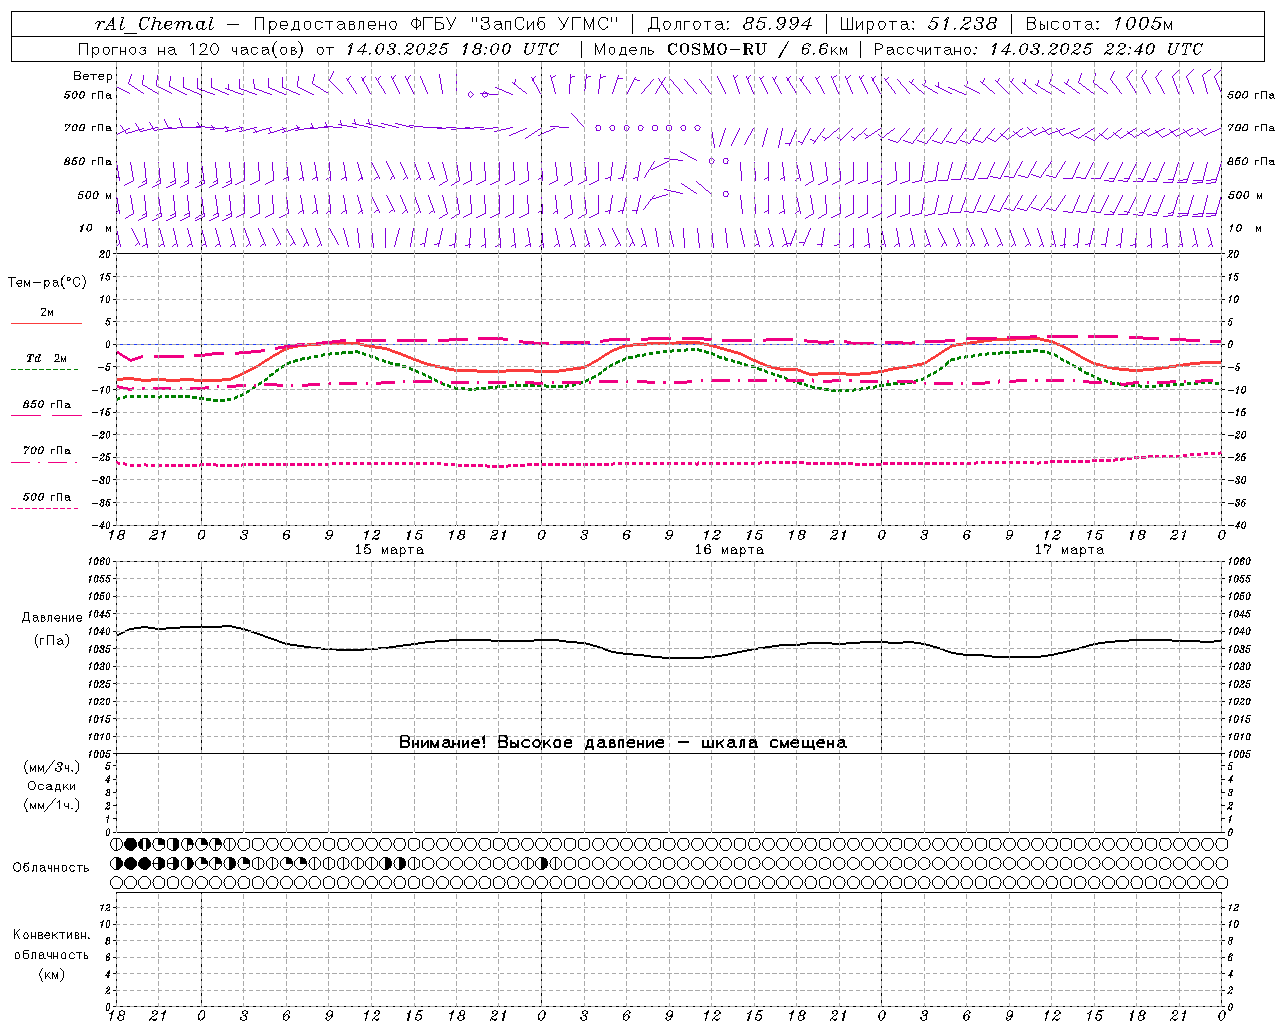Click the Давление pressure panel label
The height and width of the screenshot is (1024, 1280).
[x=52, y=618]
